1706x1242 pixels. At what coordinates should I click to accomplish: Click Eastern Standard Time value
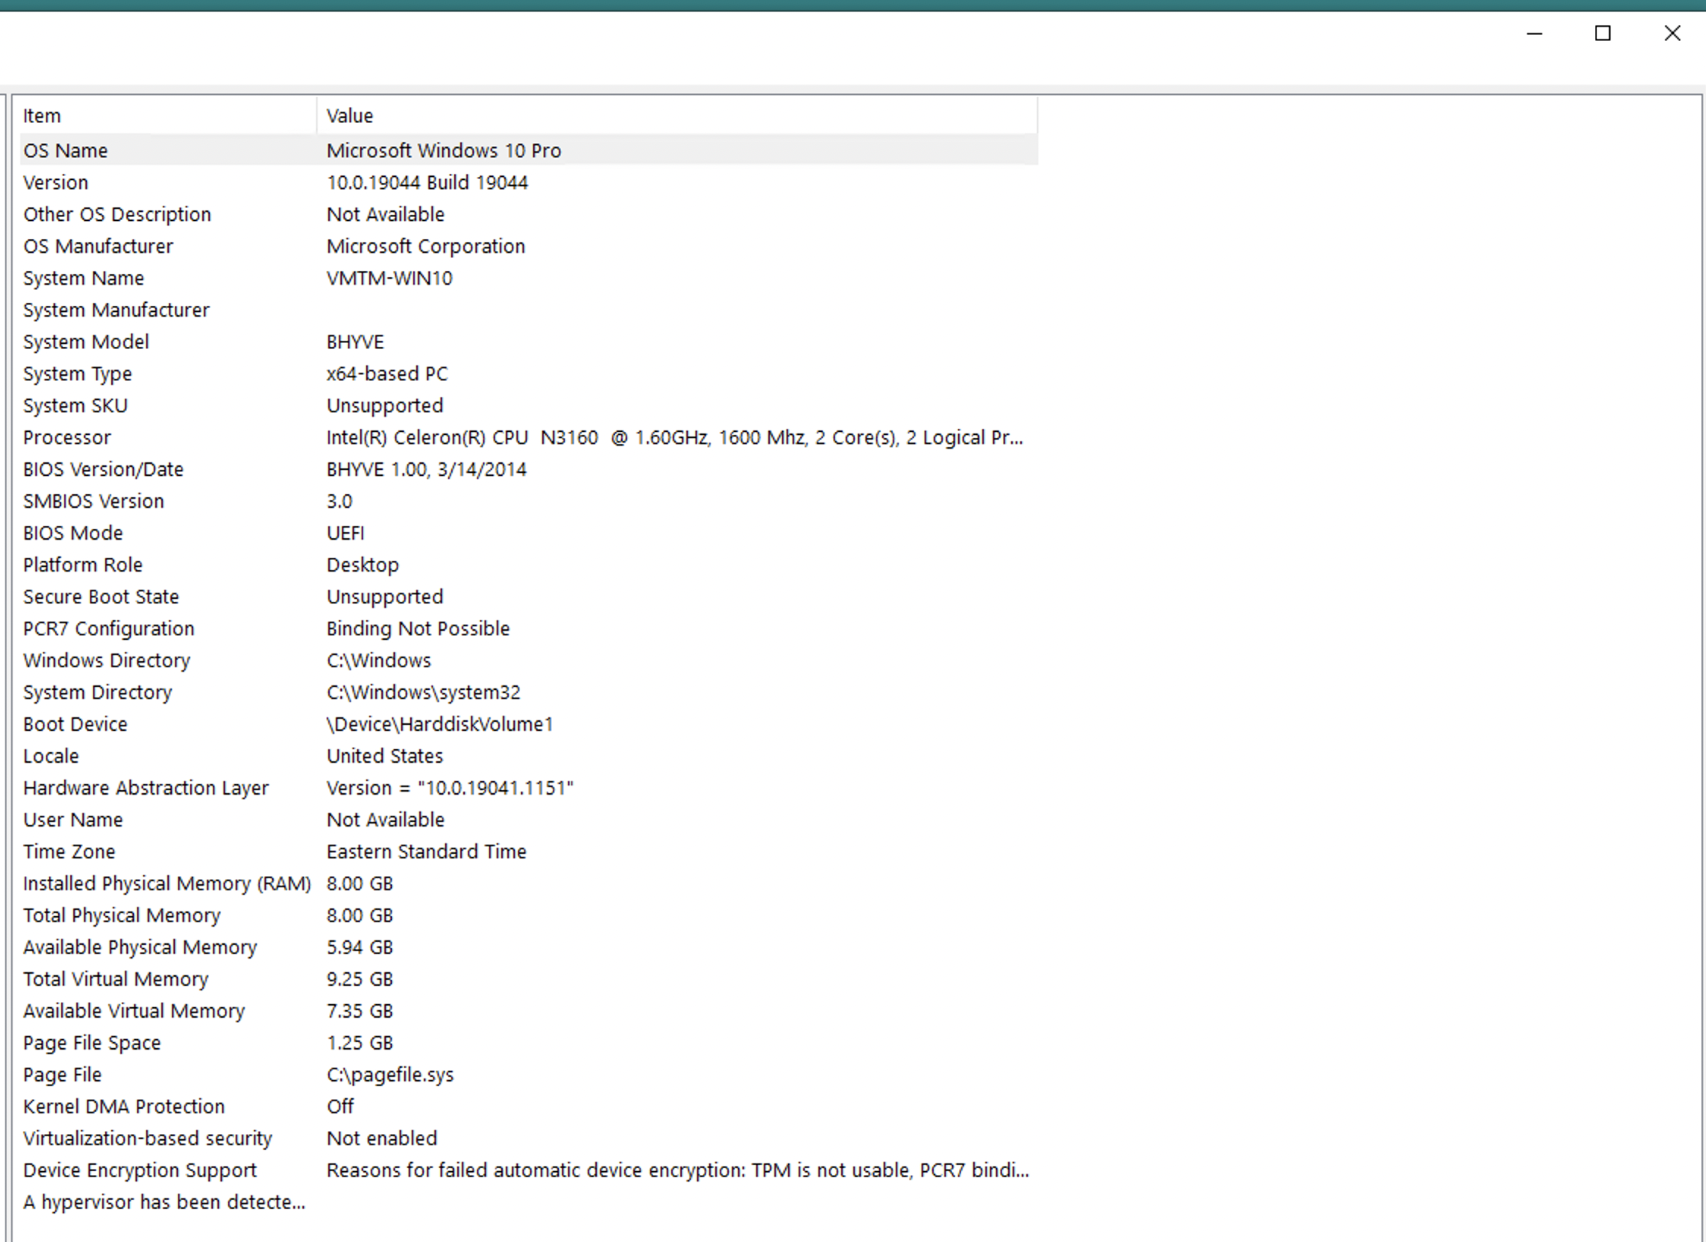click(x=427, y=852)
